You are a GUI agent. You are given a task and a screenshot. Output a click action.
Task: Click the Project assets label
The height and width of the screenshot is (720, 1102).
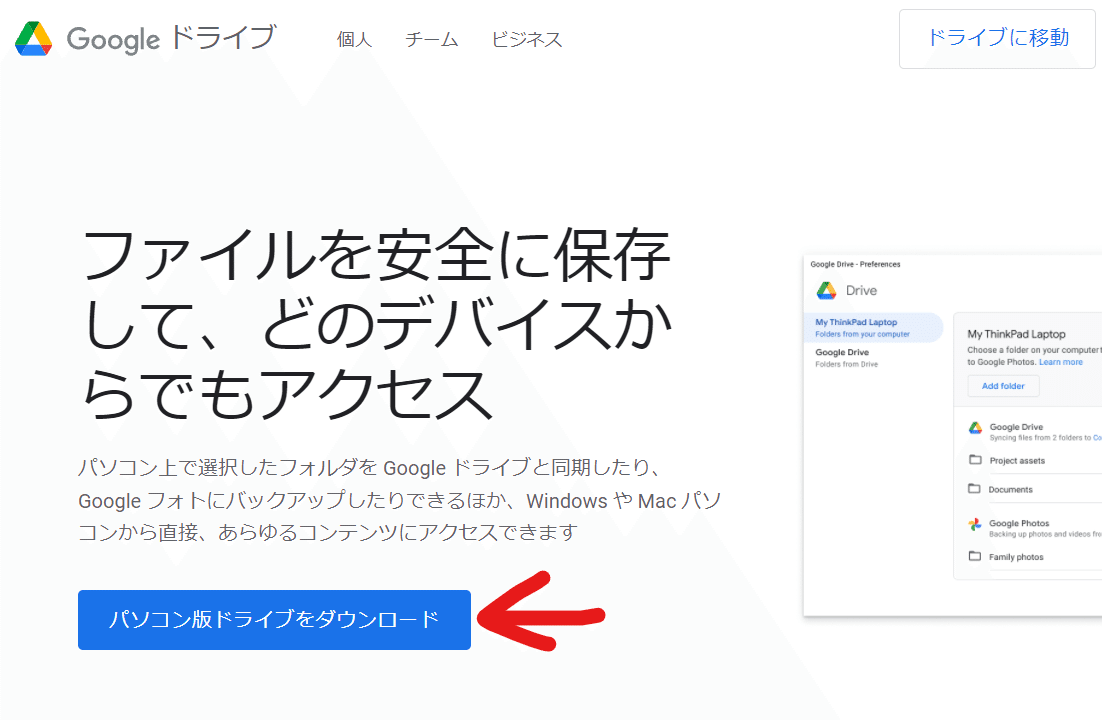(1017, 461)
